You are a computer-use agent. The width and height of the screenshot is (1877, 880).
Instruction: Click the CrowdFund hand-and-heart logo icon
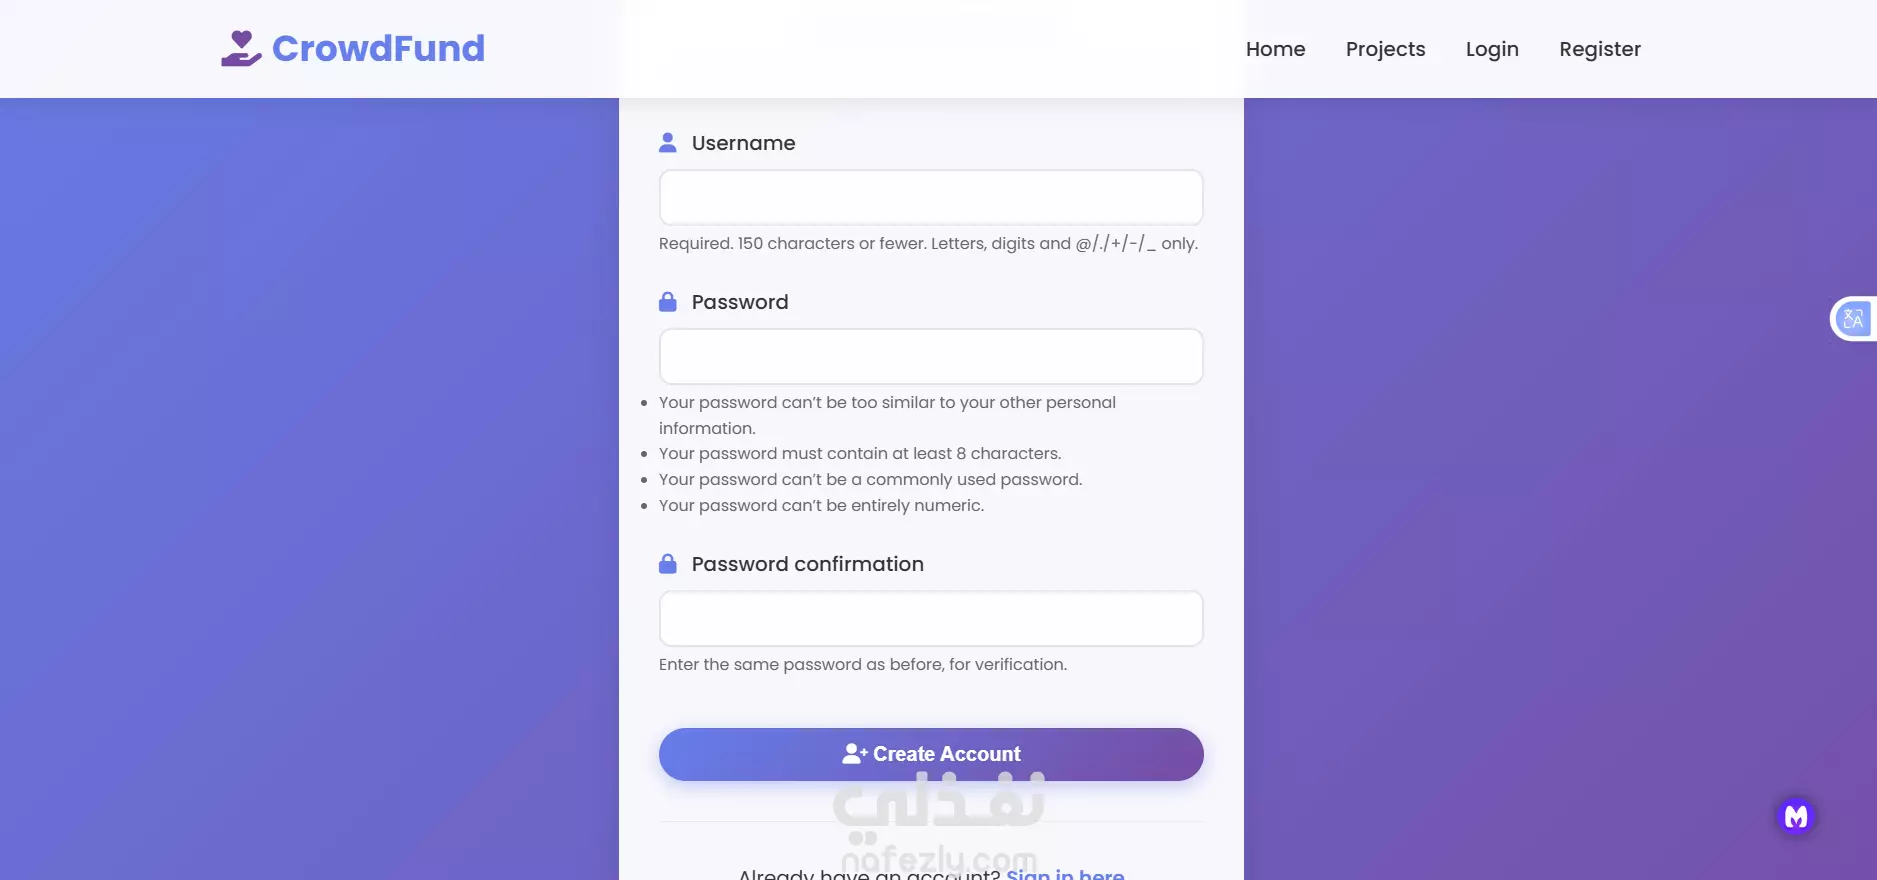click(x=241, y=48)
